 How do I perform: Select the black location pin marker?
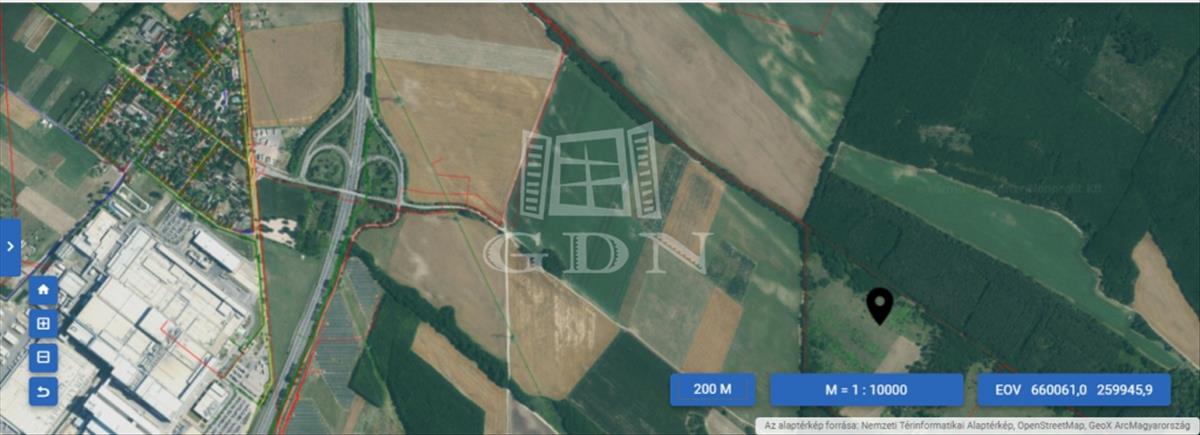[879, 306]
